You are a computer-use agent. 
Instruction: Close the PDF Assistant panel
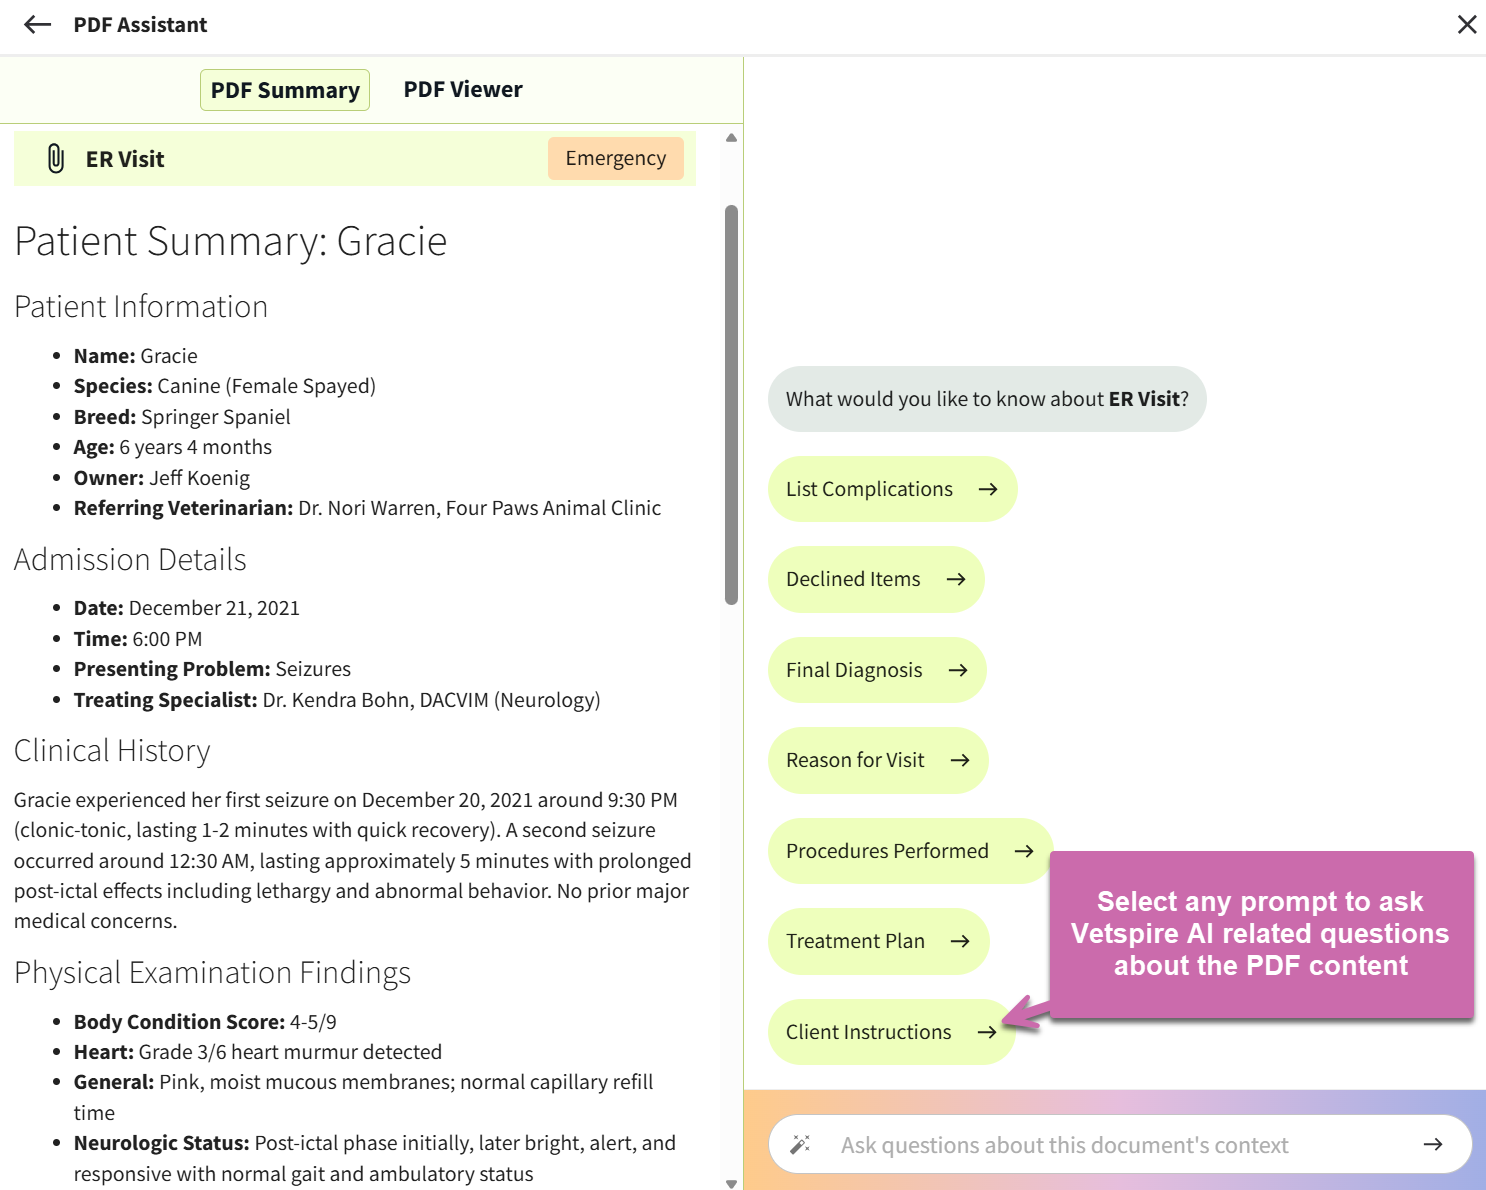tap(1467, 24)
